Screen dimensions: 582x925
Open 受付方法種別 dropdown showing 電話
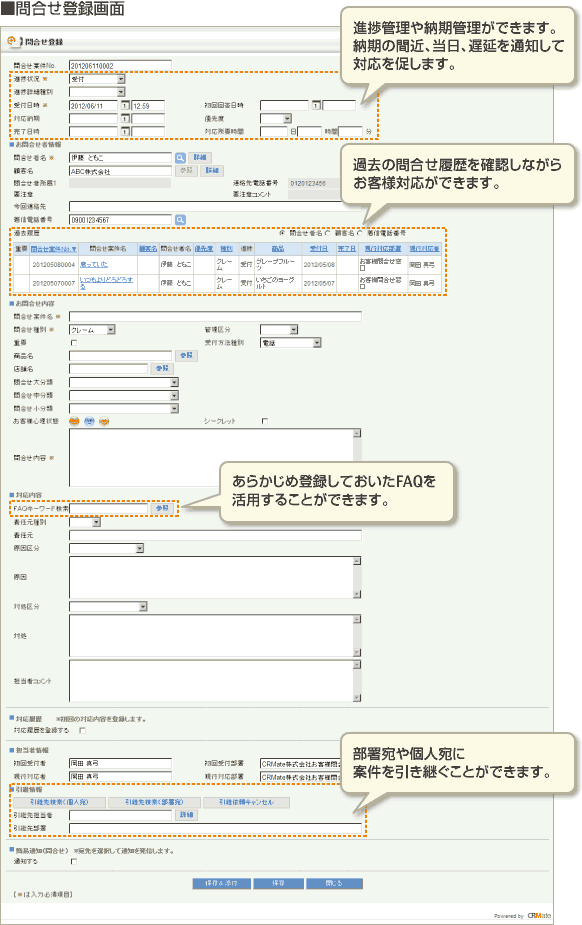(x=291, y=343)
